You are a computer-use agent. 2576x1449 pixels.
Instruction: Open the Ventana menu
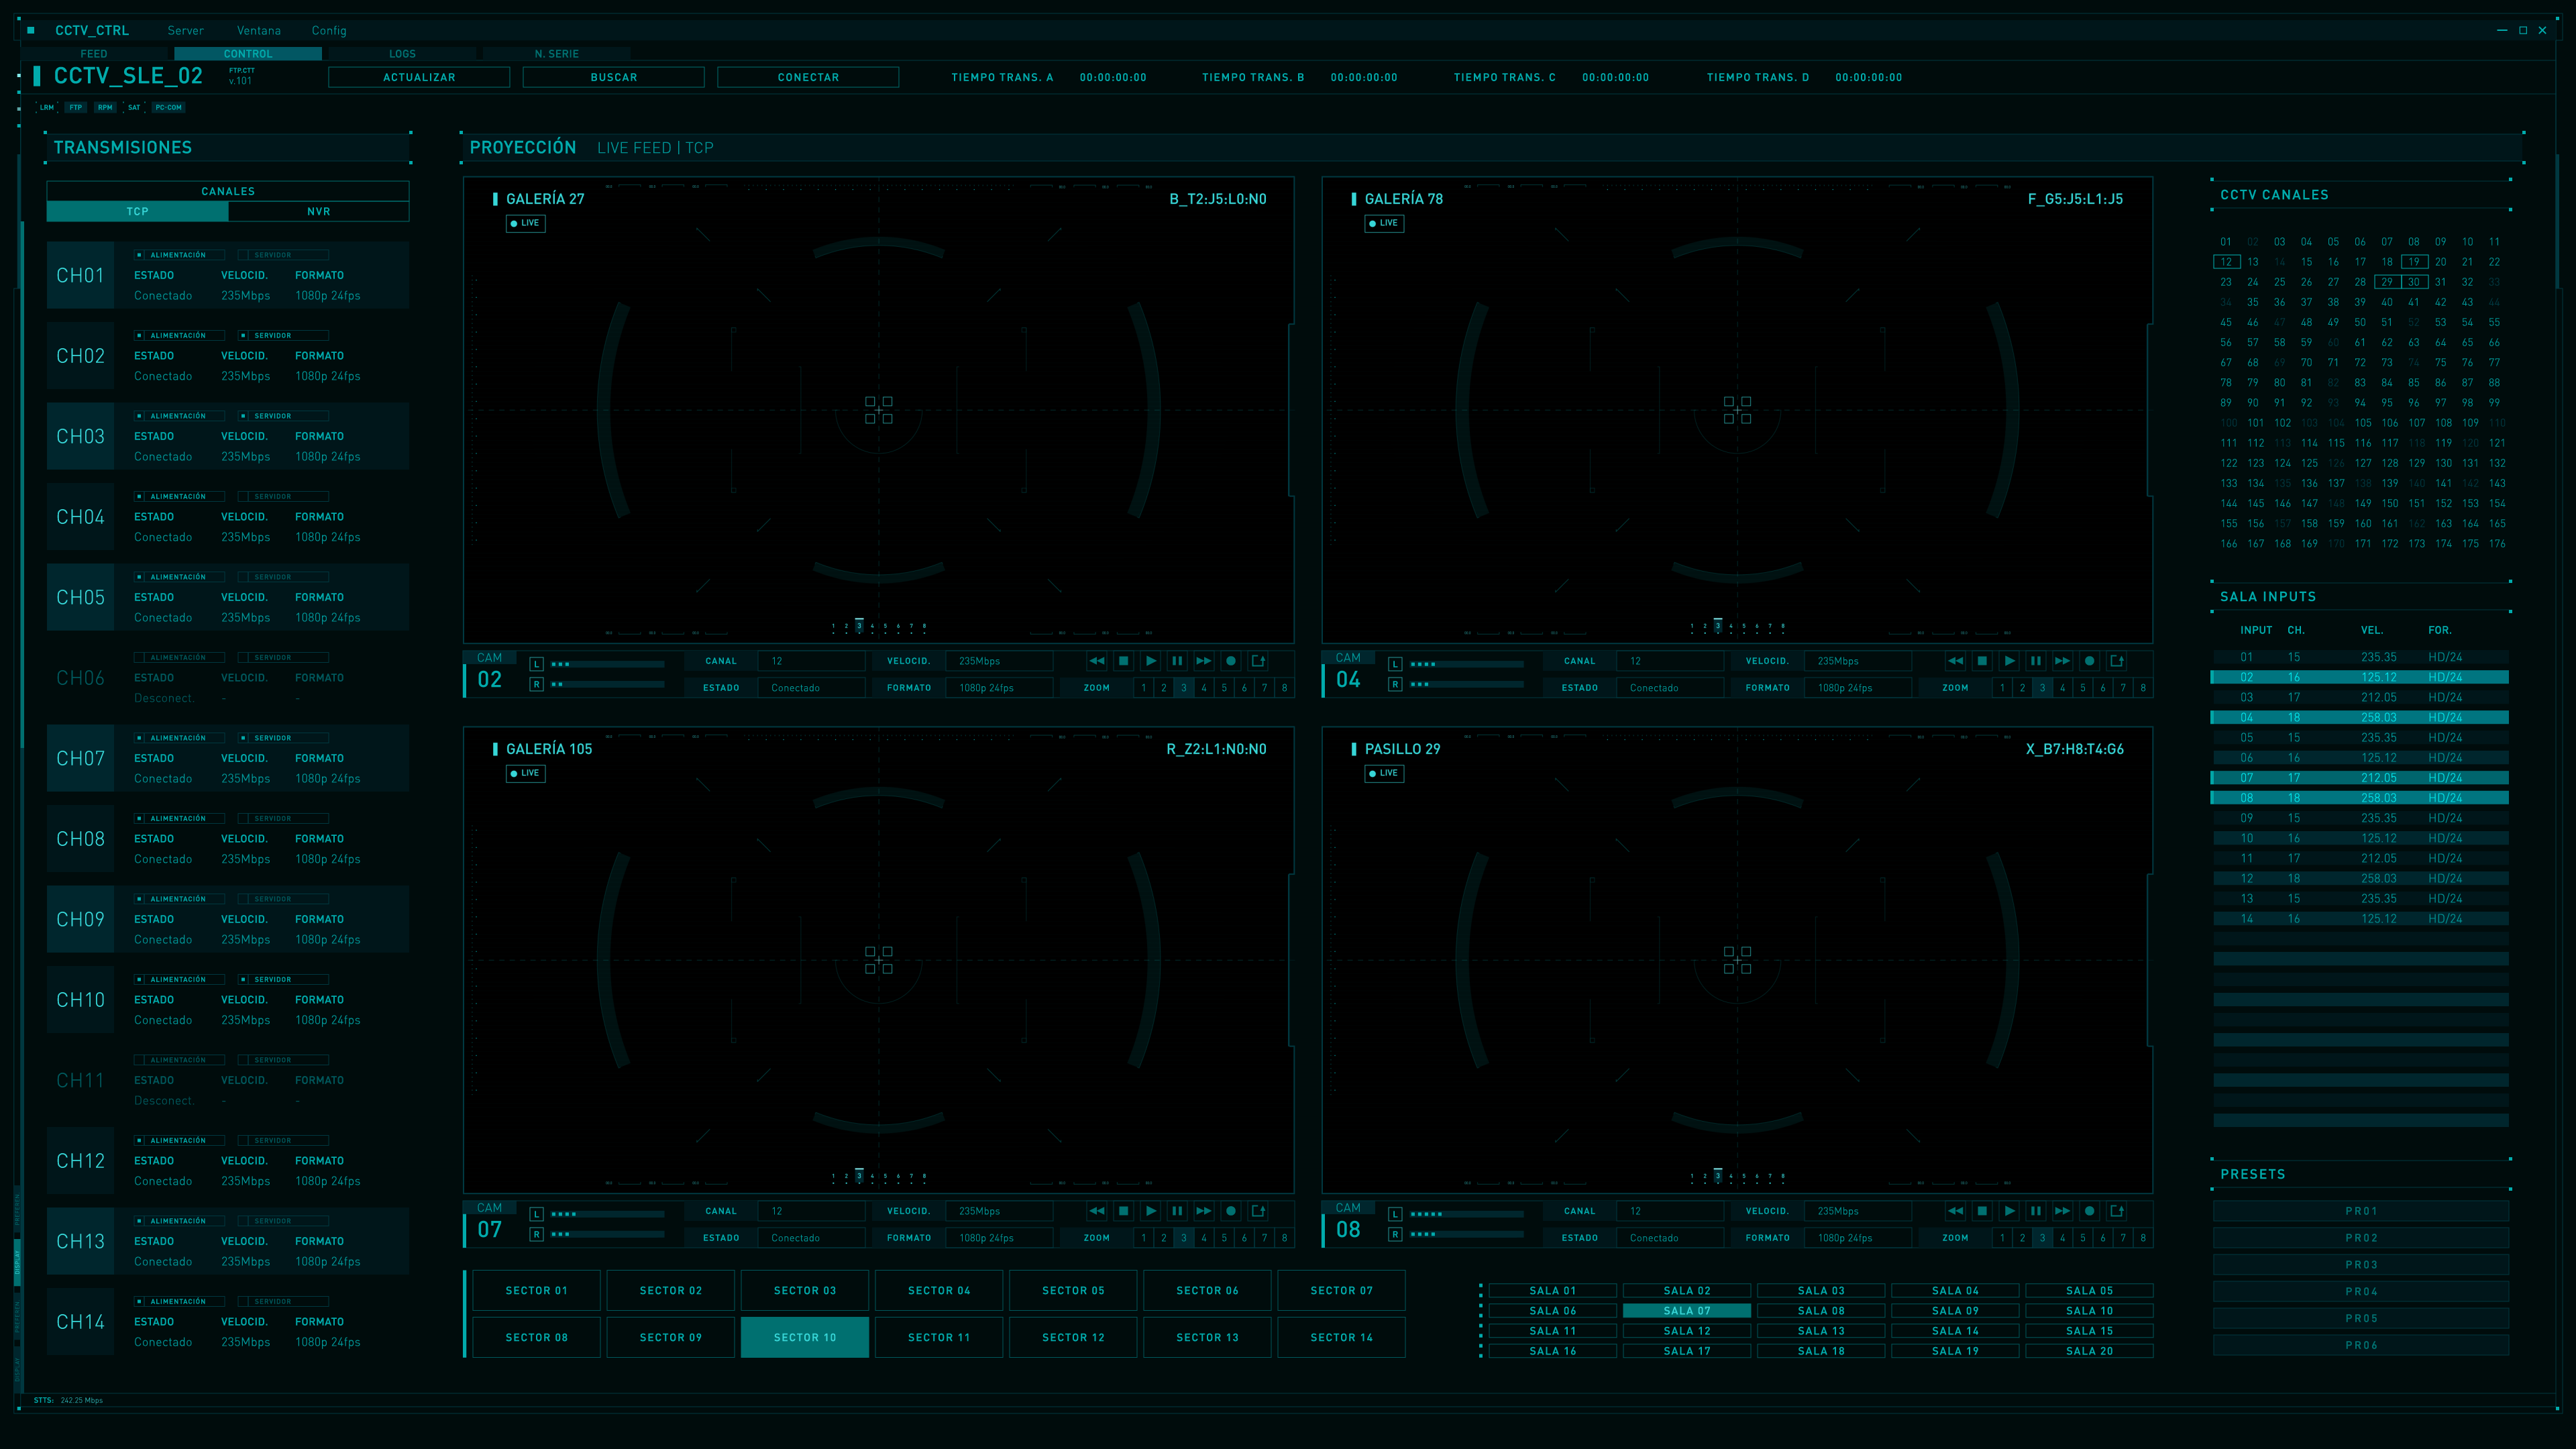tap(259, 31)
